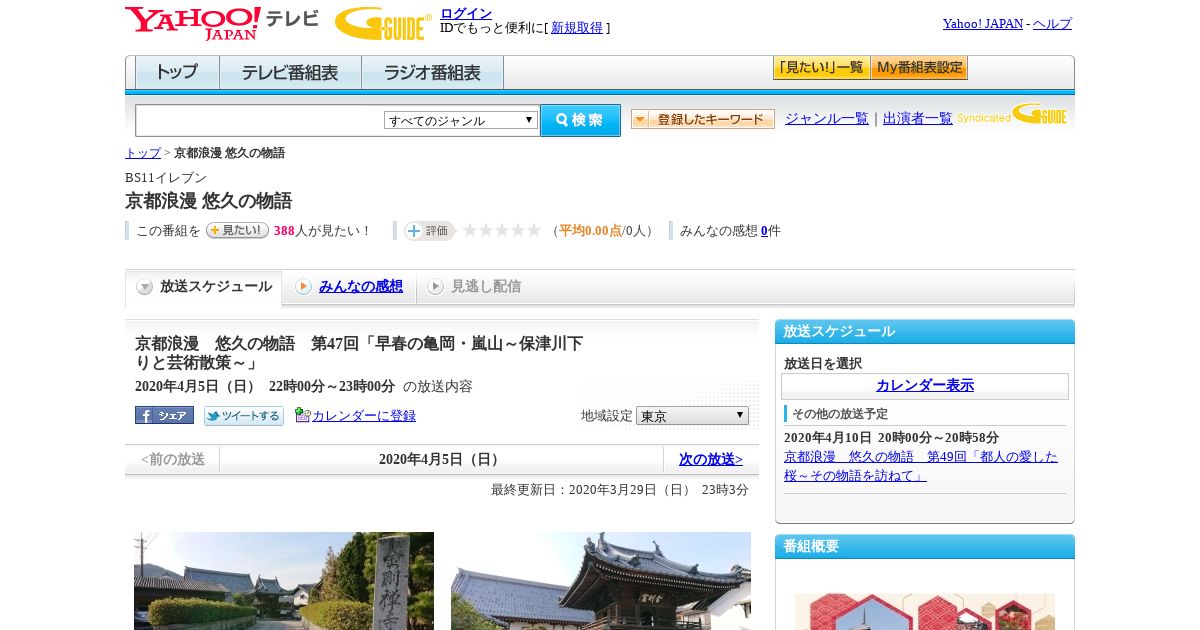Open 出演者一覧 link
Image resolution: width=1200 pixels, height=630 pixels.
(x=917, y=118)
